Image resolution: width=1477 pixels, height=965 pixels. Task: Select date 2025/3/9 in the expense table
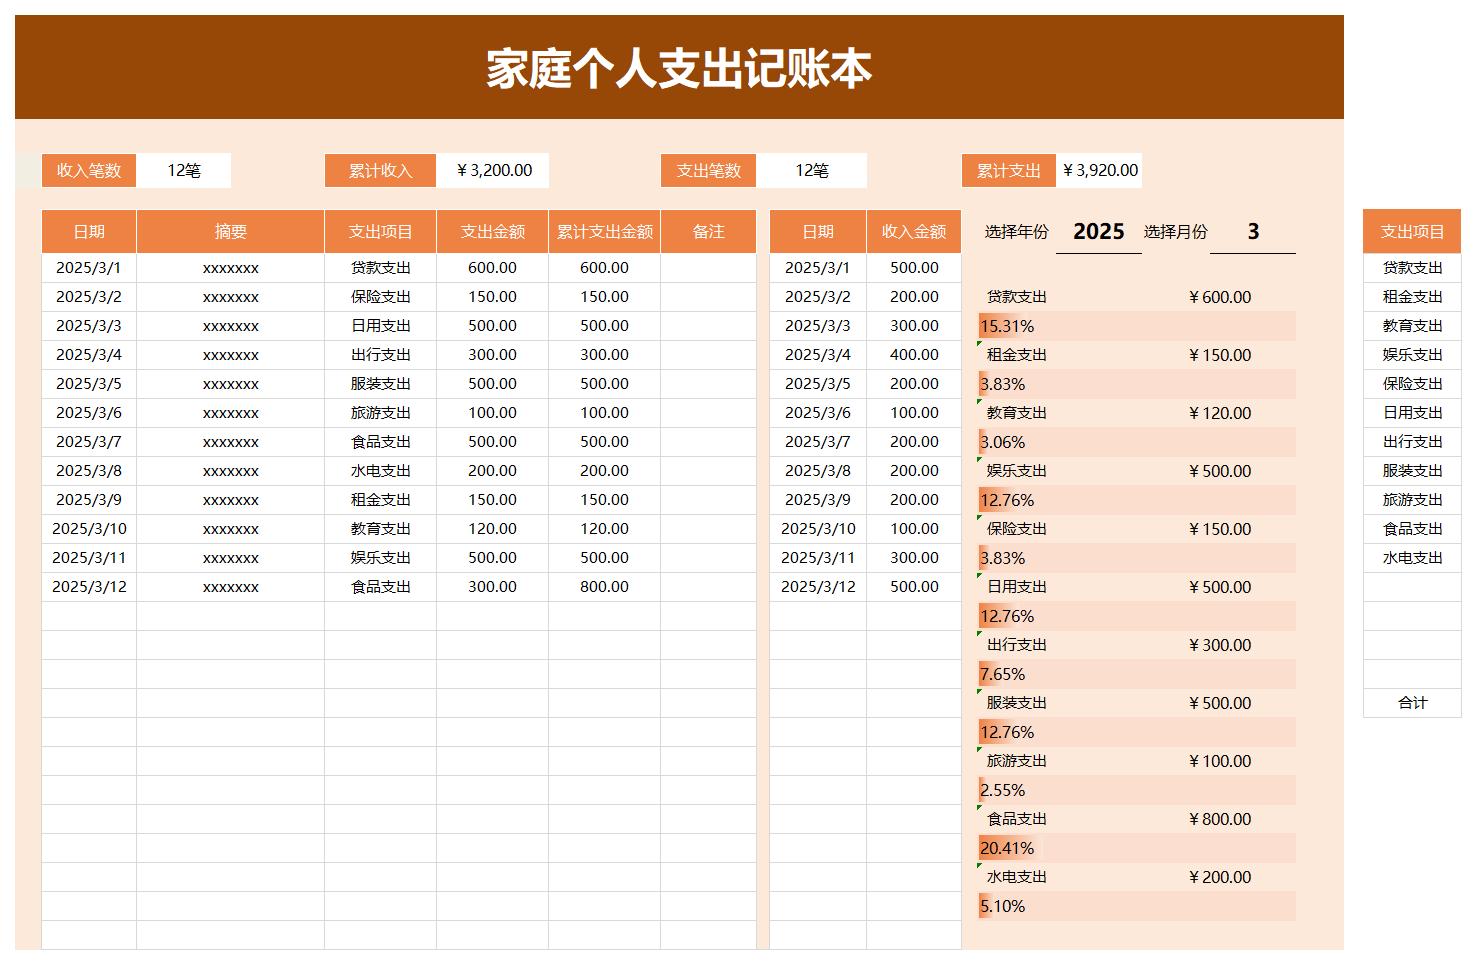click(x=89, y=499)
